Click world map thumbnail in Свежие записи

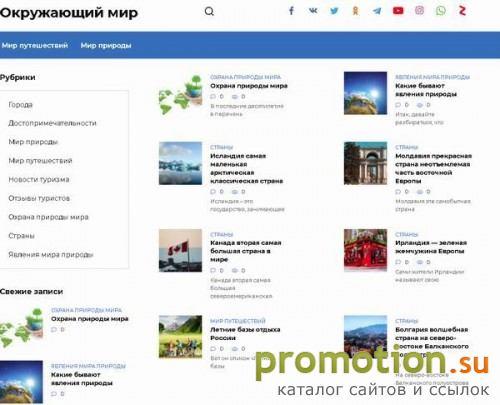21,327
